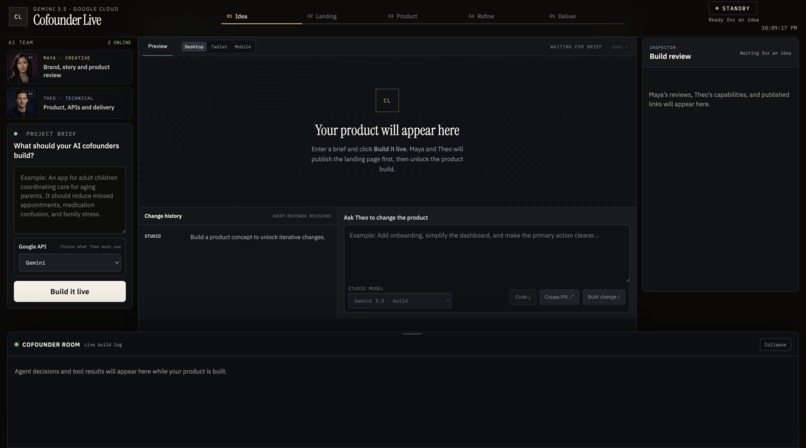Go to the 01 Idea step
Viewport: 806px width, 448px height.
tap(237, 16)
